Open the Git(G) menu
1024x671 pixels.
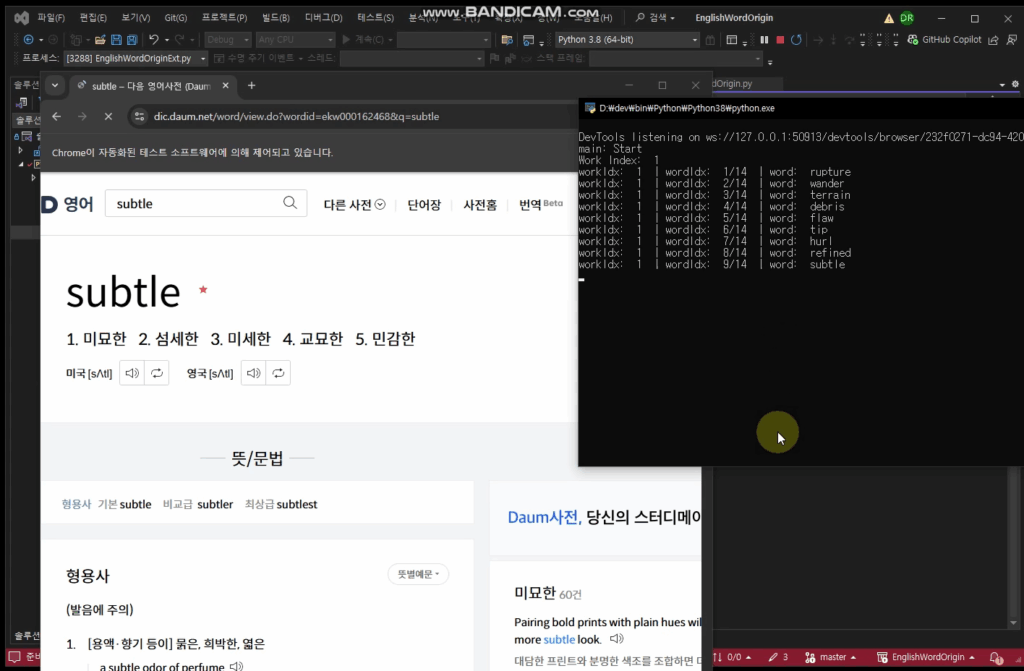tap(176, 18)
